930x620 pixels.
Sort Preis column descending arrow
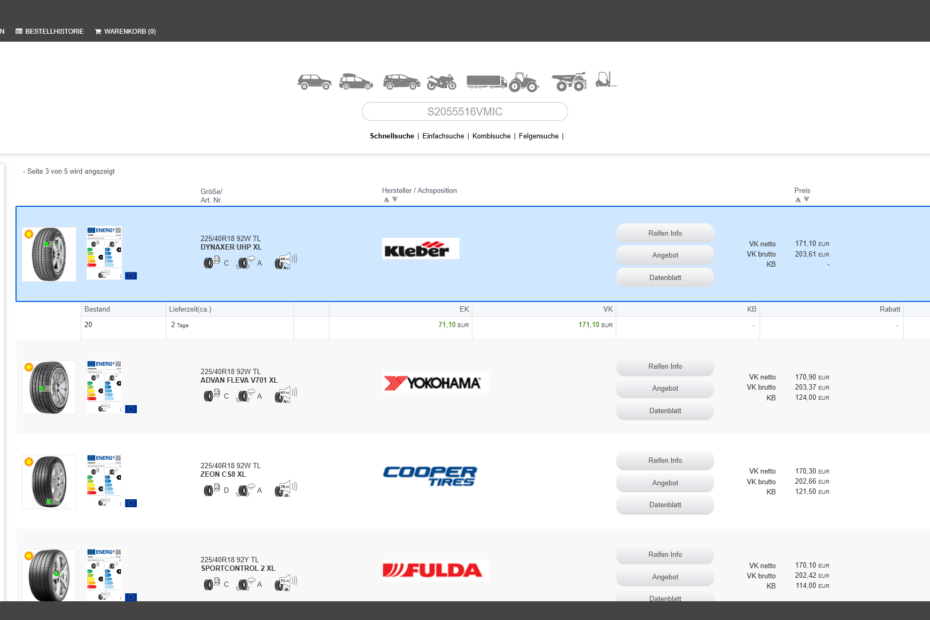807,199
